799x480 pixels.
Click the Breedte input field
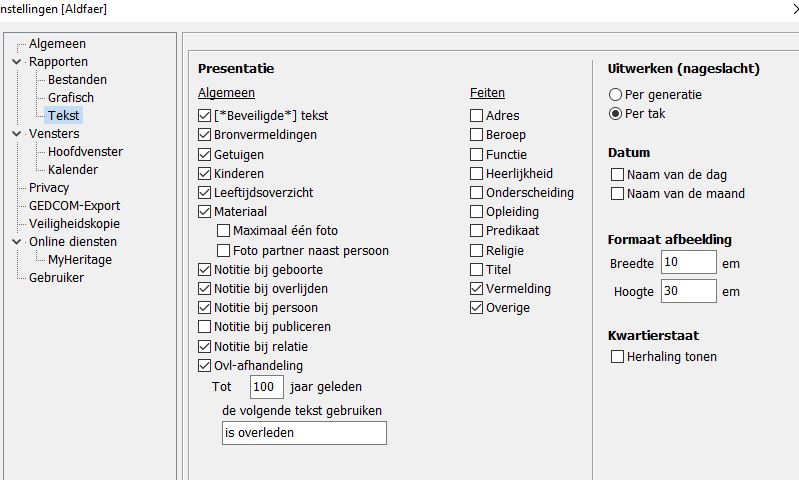coord(688,263)
